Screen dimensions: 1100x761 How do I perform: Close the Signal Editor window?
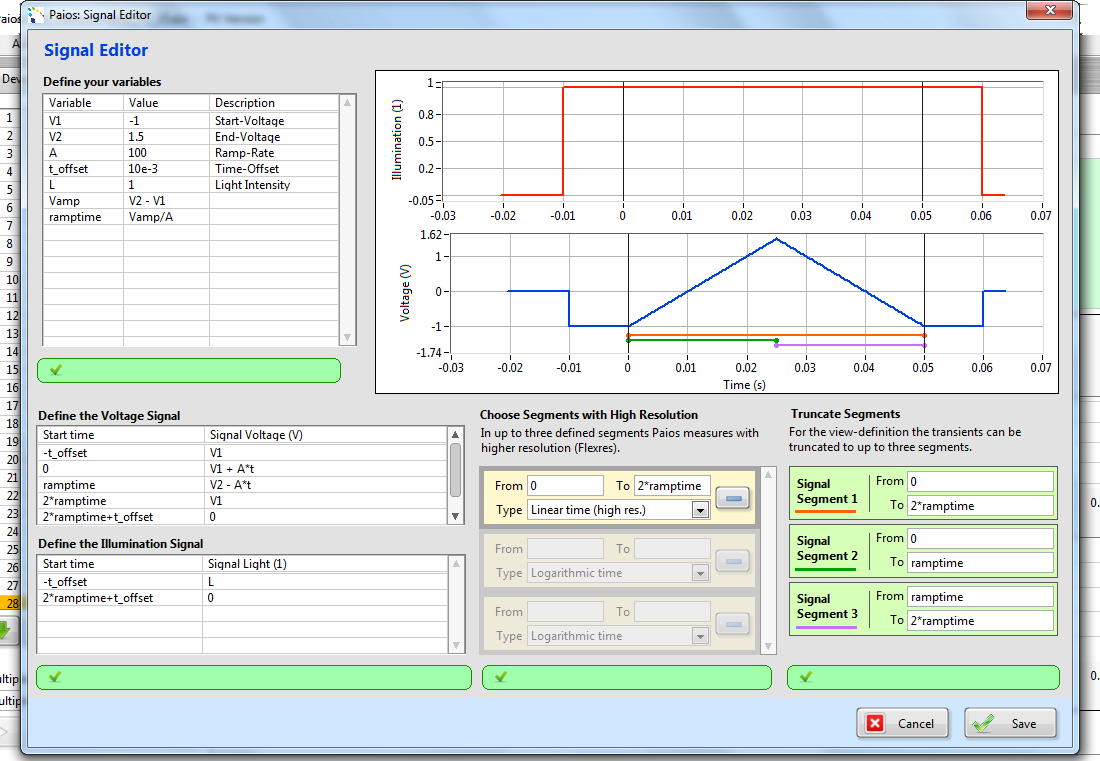point(1049,10)
